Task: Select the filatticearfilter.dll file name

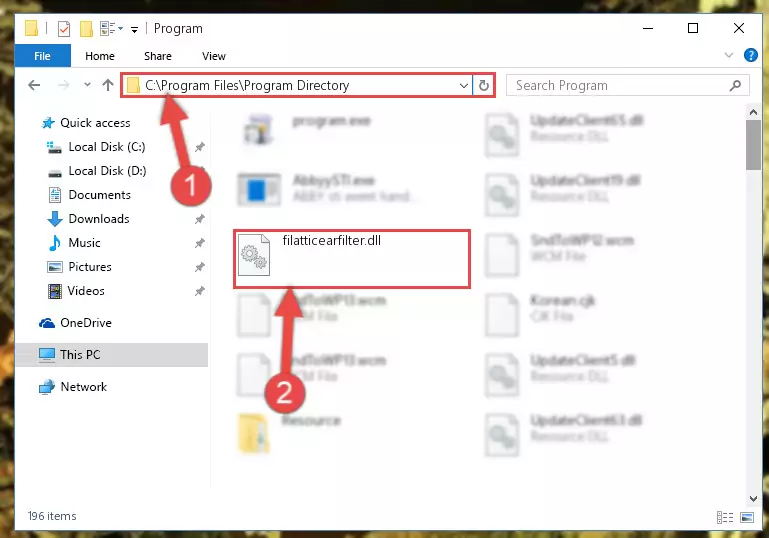Action: click(x=332, y=240)
